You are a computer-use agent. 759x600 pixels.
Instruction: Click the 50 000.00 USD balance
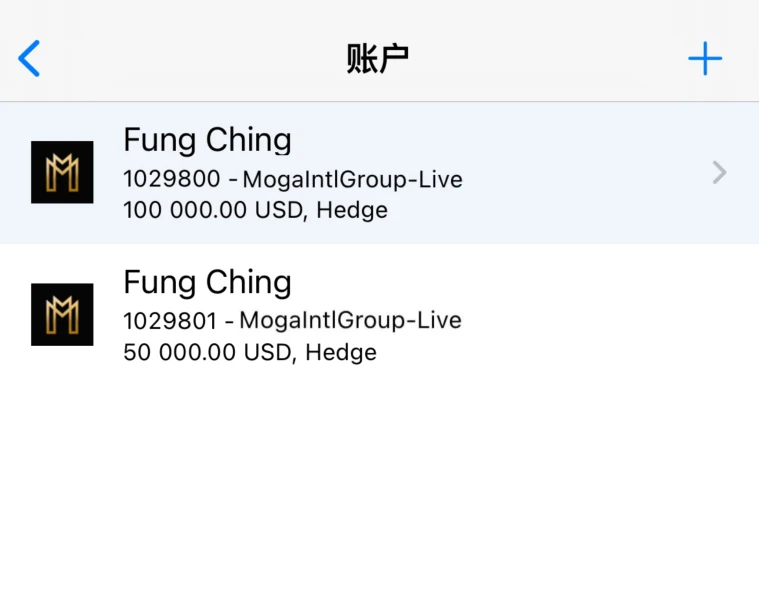208,353
